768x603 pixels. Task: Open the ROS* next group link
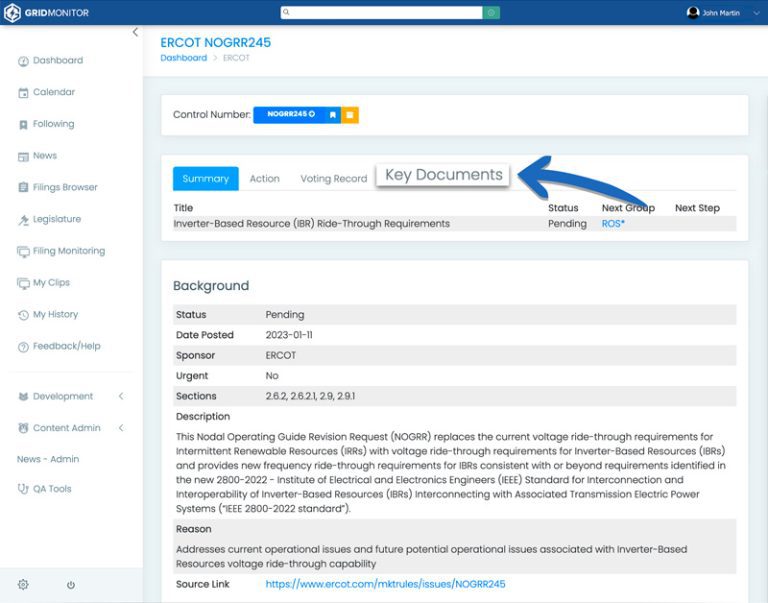click(613, 224)
